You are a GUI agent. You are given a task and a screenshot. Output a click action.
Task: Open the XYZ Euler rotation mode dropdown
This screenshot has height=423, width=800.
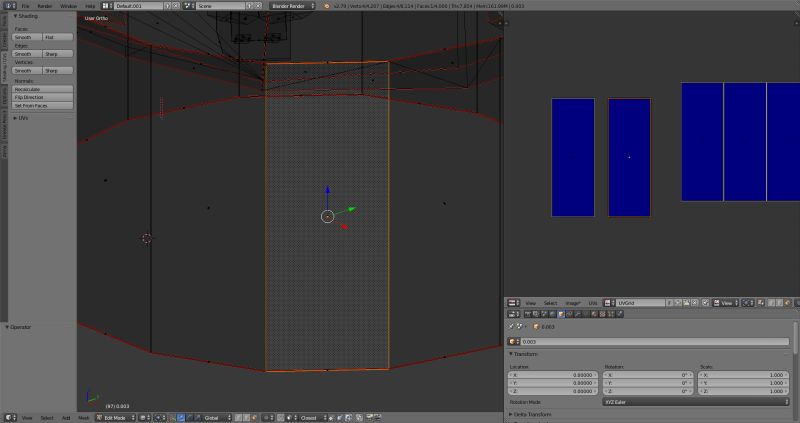pos(695,402)
